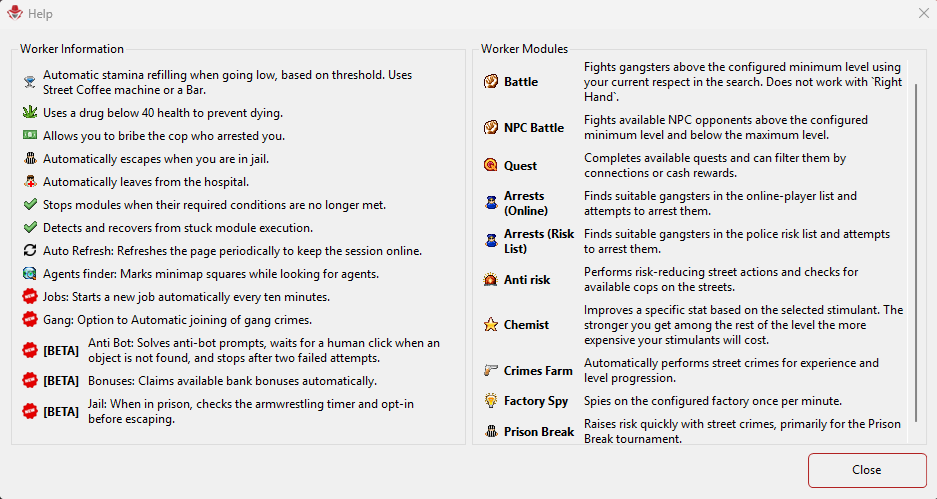Select the Arrests (Risk List) module label
The image size is (937, 499).
click(x=539, y=241)
